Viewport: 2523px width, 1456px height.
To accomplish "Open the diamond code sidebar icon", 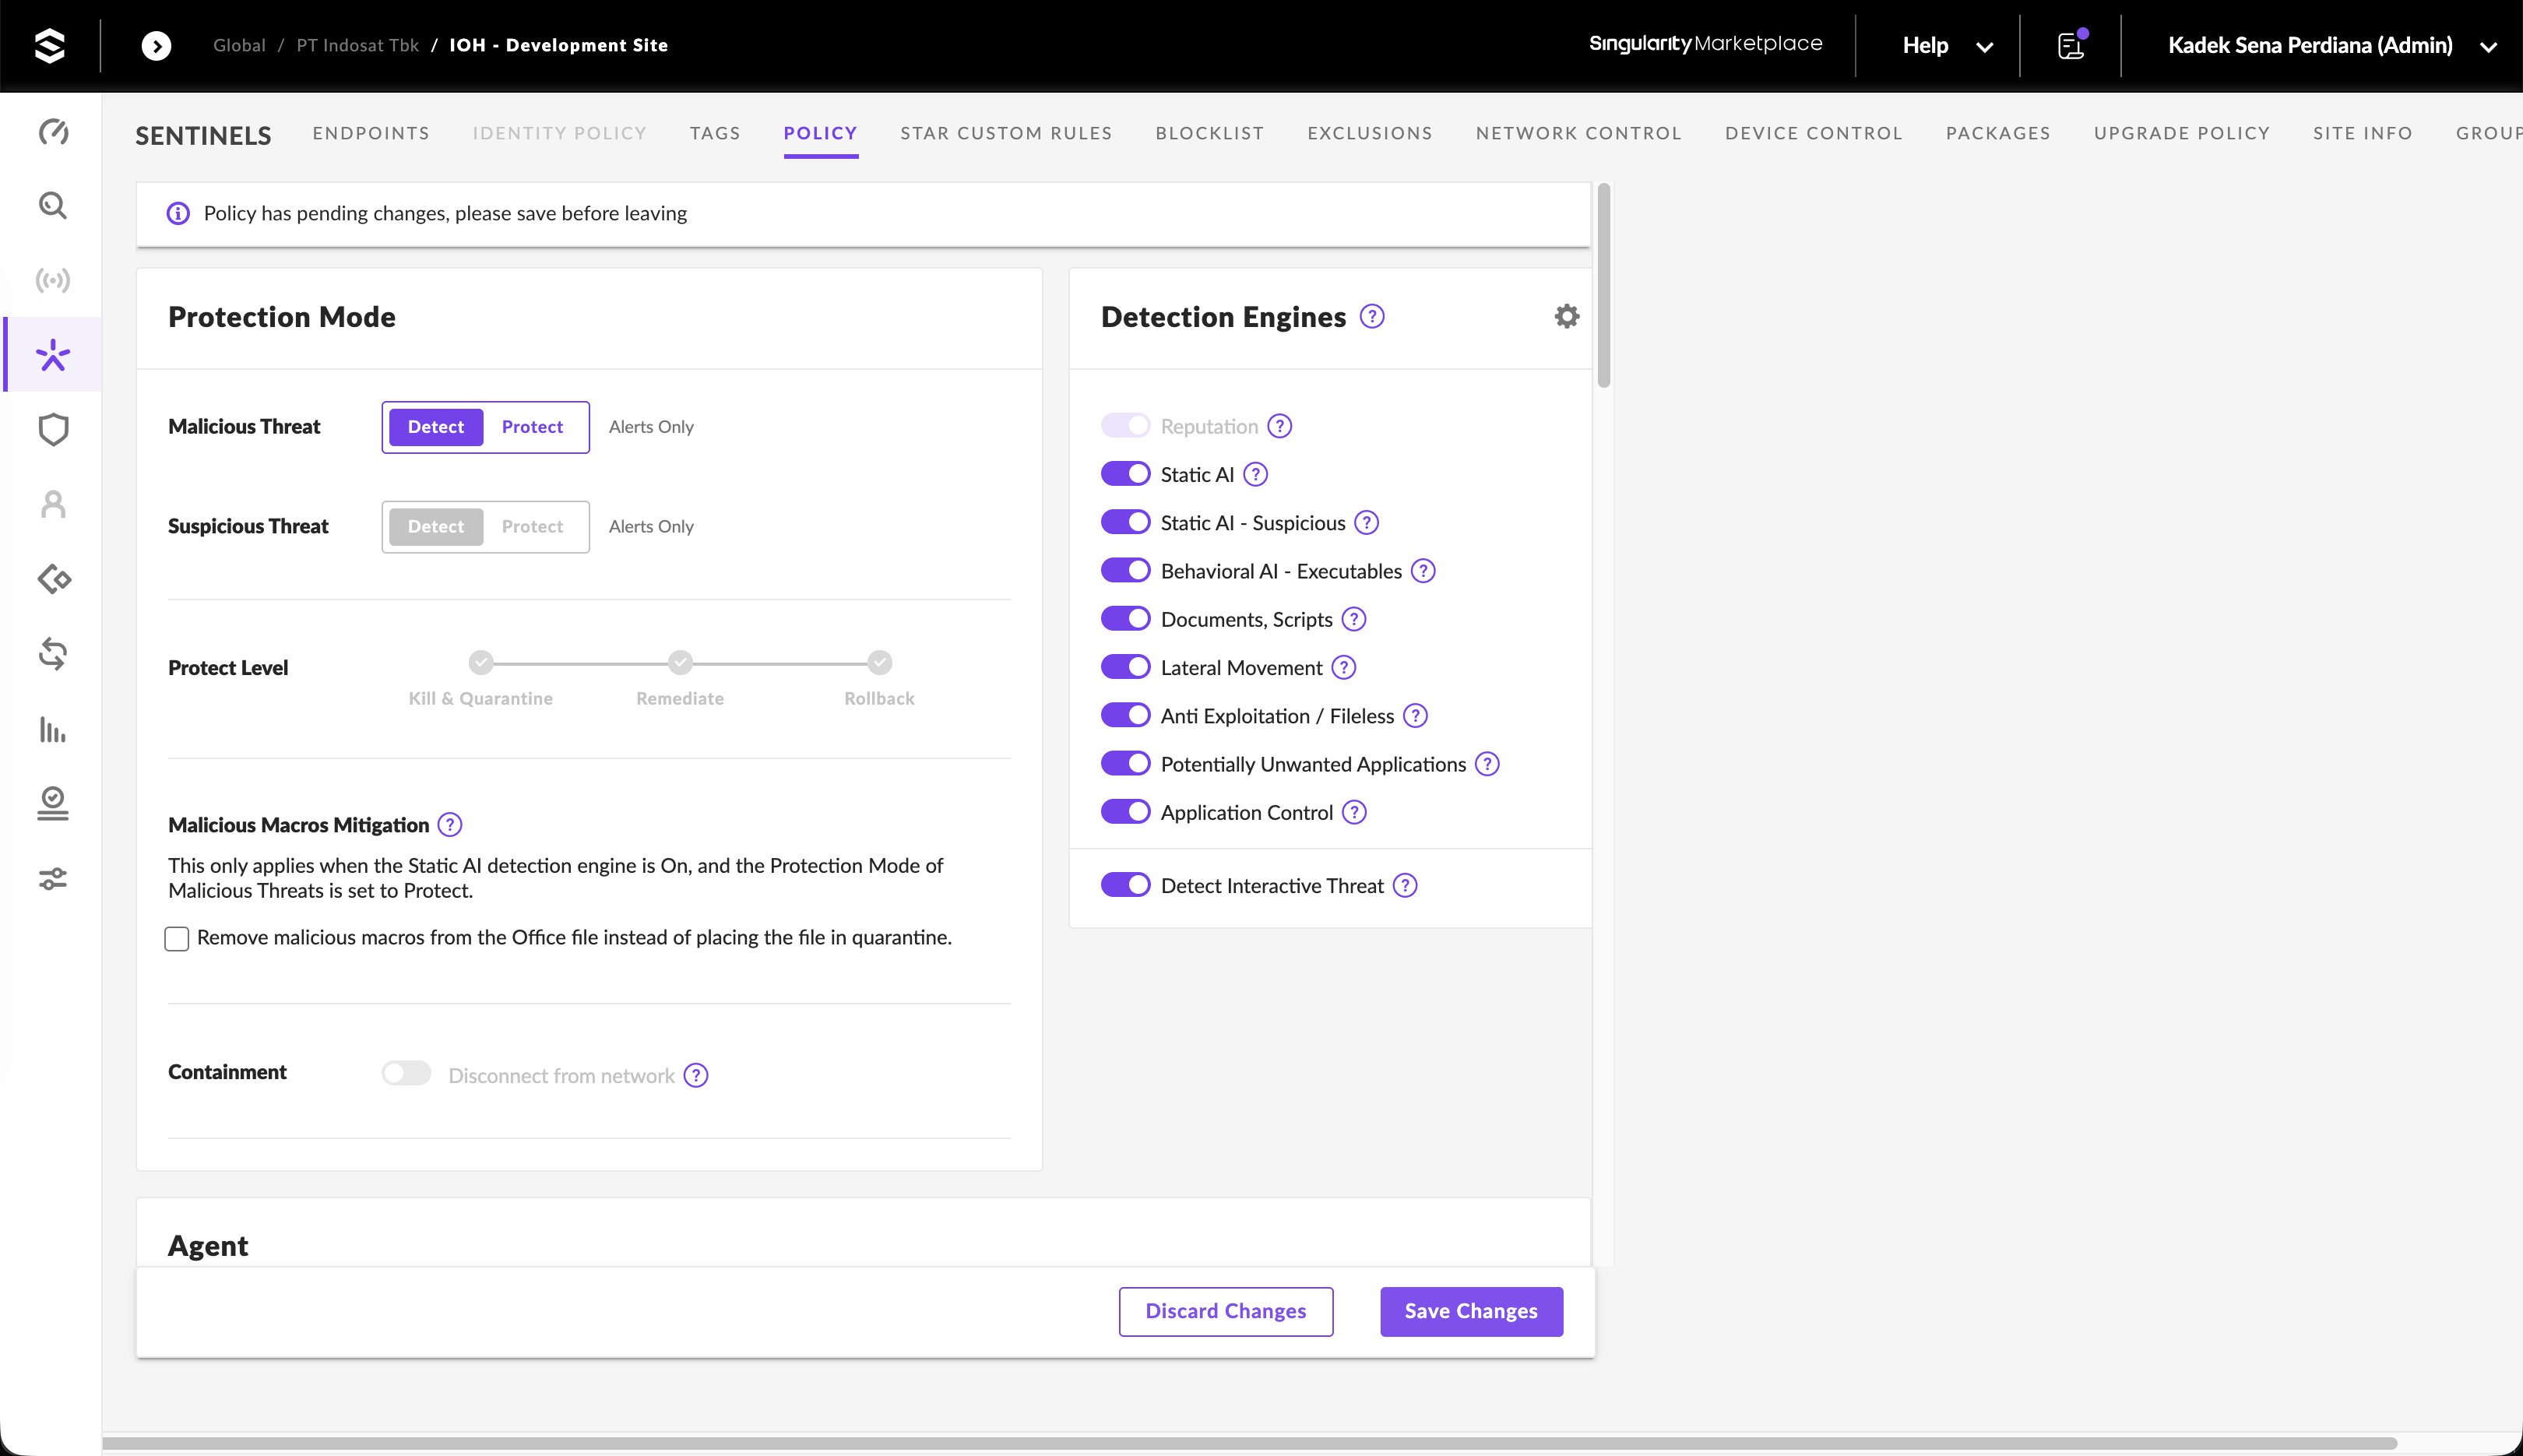I will coord(53,579).
